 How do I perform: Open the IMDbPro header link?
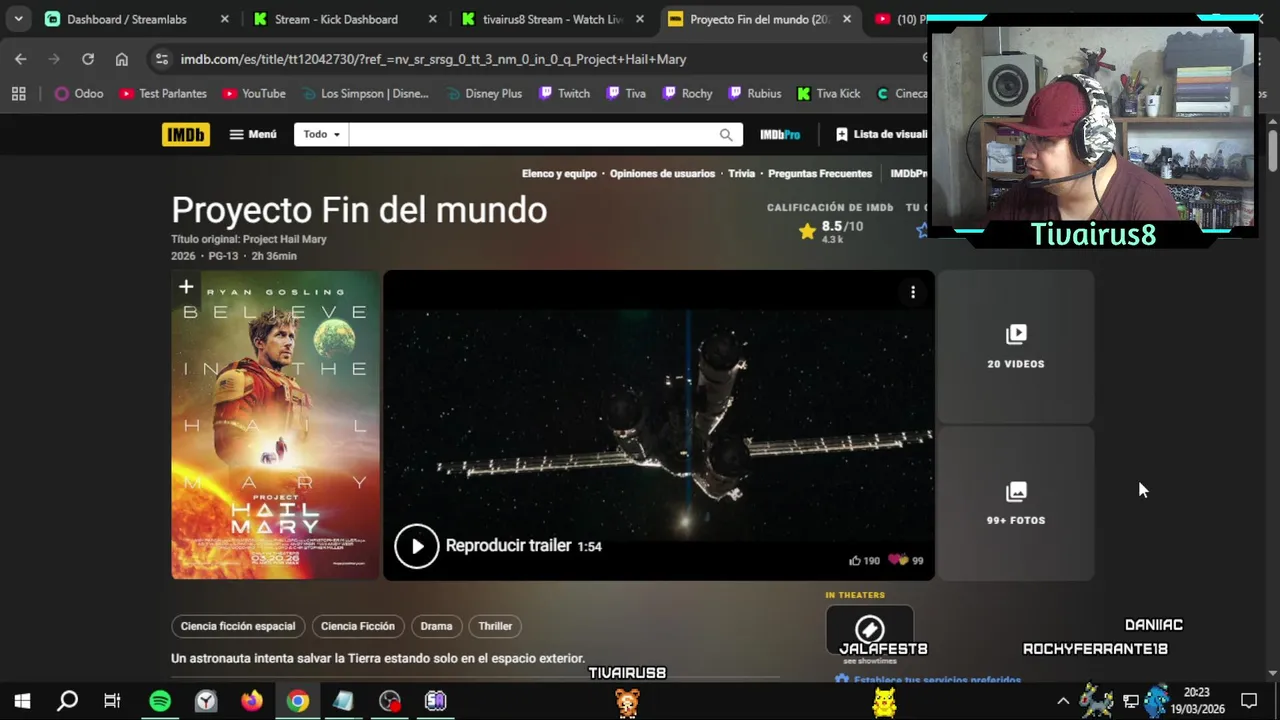click(780, 134)
